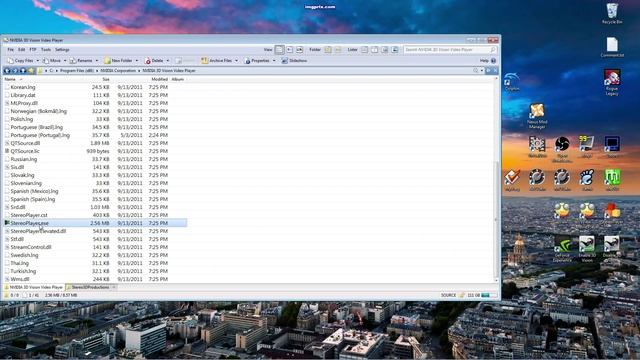Screen dimensions: 640x360
Task: Open the Rogue Legacy desktop shortcut
Action: [612, 82]
